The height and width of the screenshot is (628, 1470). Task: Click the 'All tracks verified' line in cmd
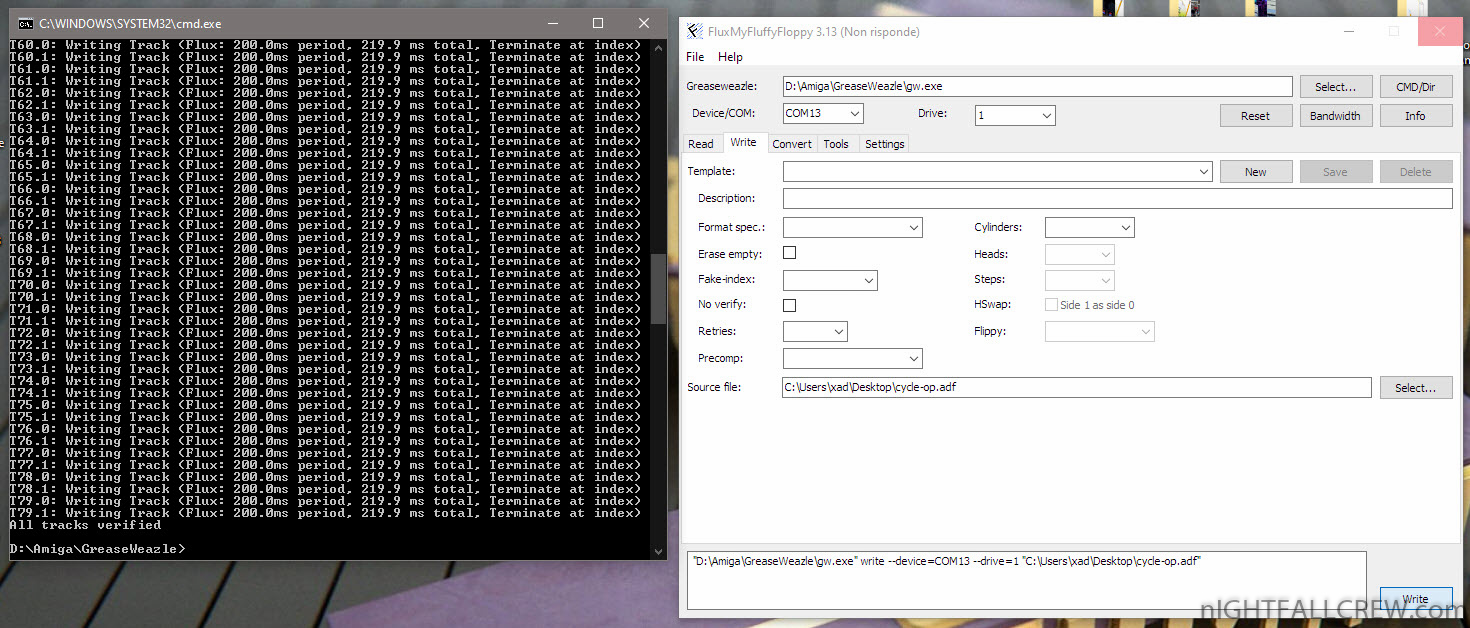click(x=85, y=525)
